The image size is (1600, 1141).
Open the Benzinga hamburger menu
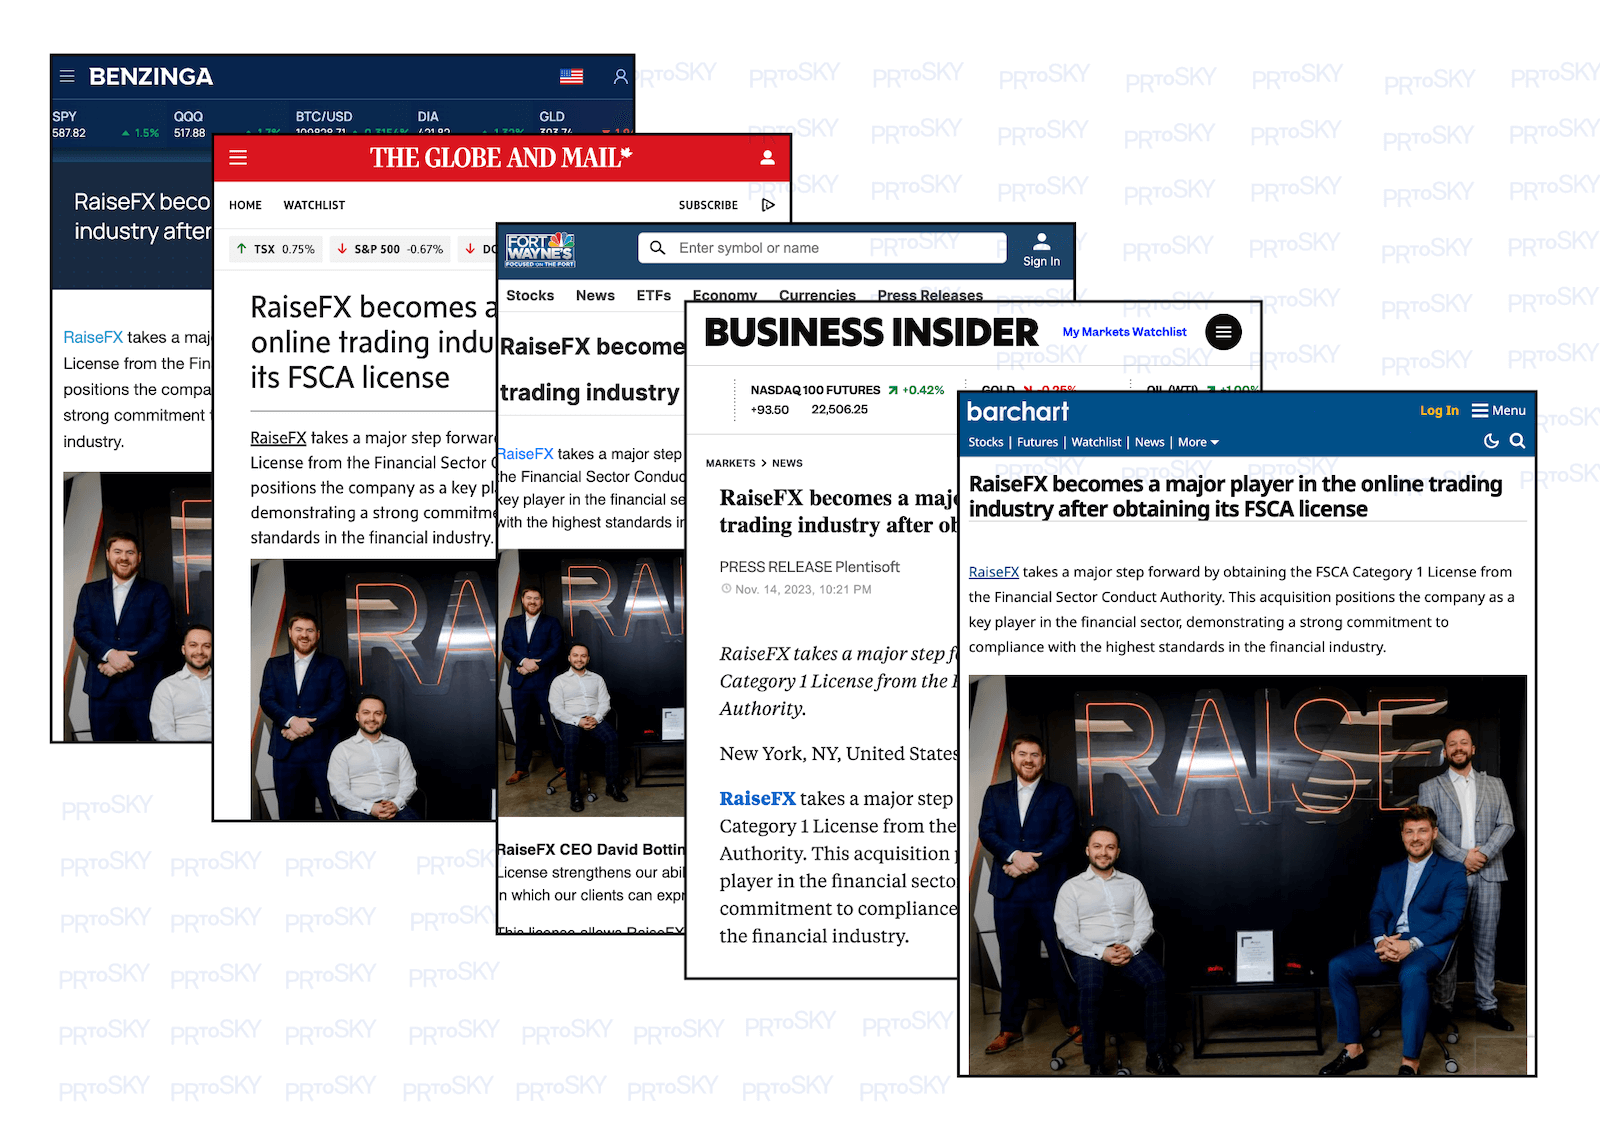point(67,76)
